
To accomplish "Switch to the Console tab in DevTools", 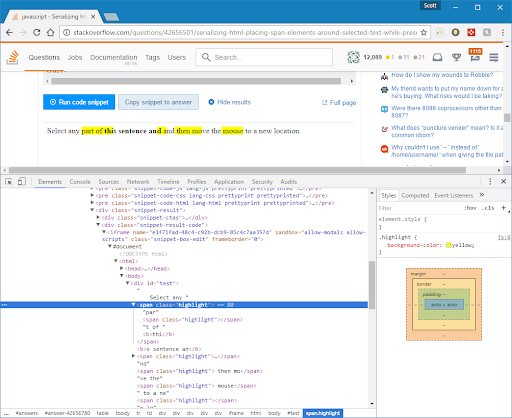I will pyautogui.click(x=80, y=182).
